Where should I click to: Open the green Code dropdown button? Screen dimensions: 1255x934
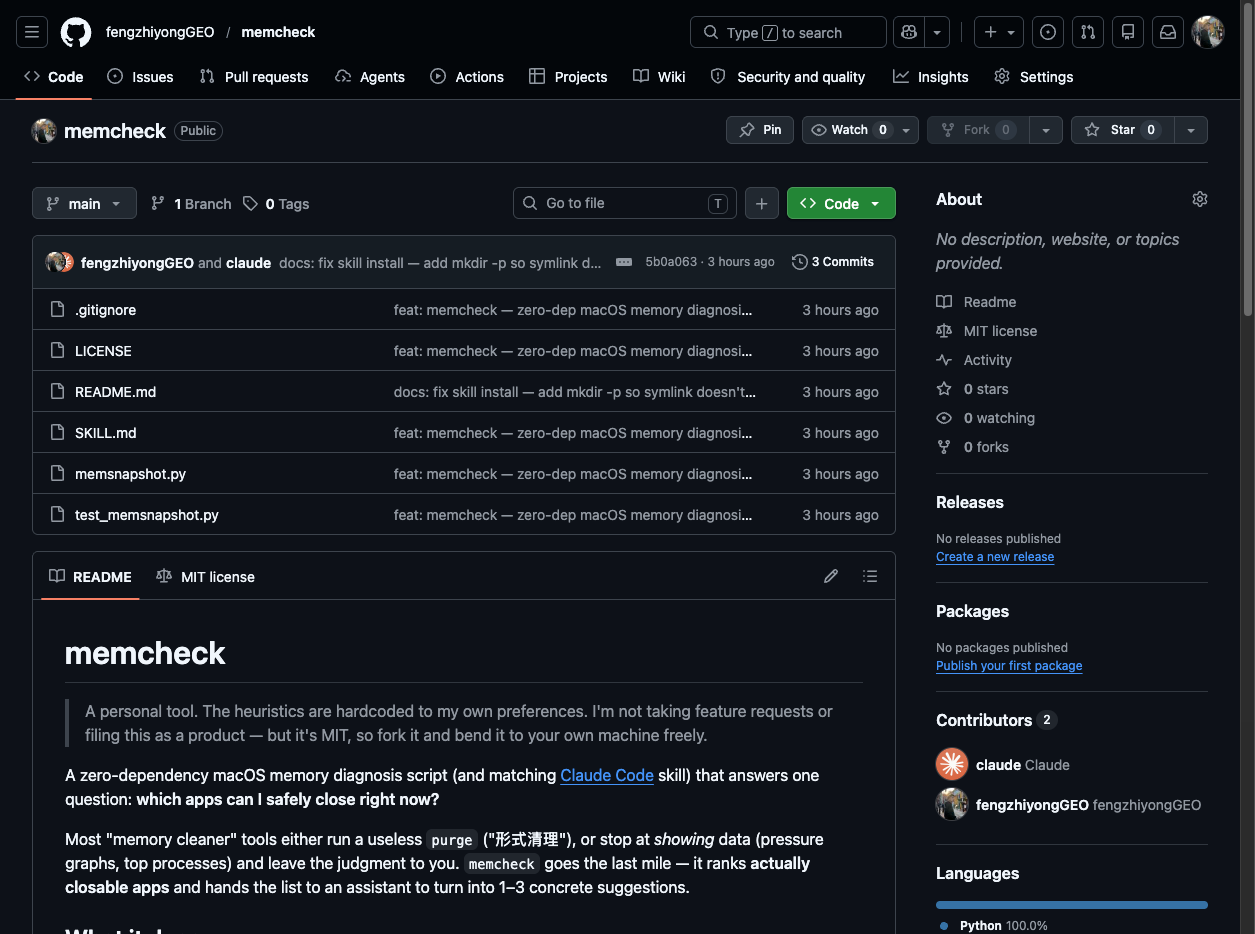pyautogui.click(x=841, y=203)
